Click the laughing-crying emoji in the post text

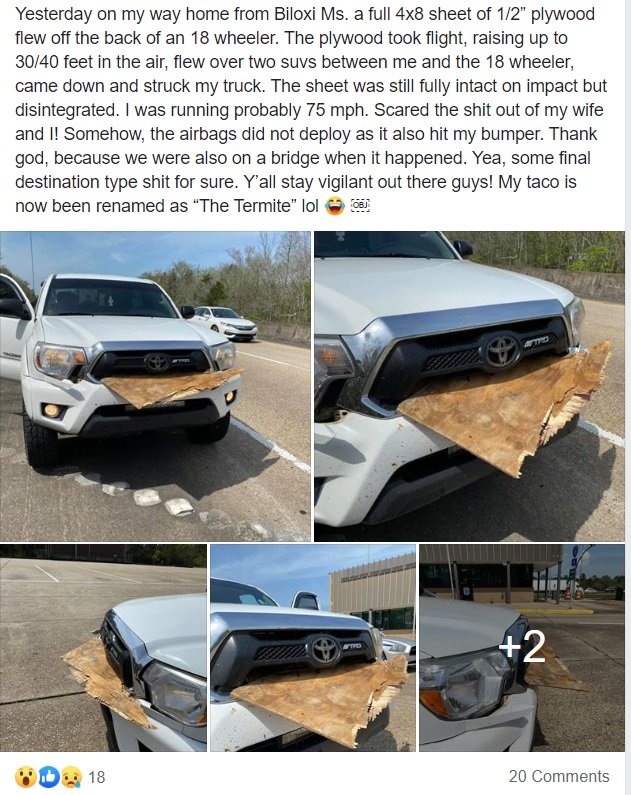coord(335,206)
